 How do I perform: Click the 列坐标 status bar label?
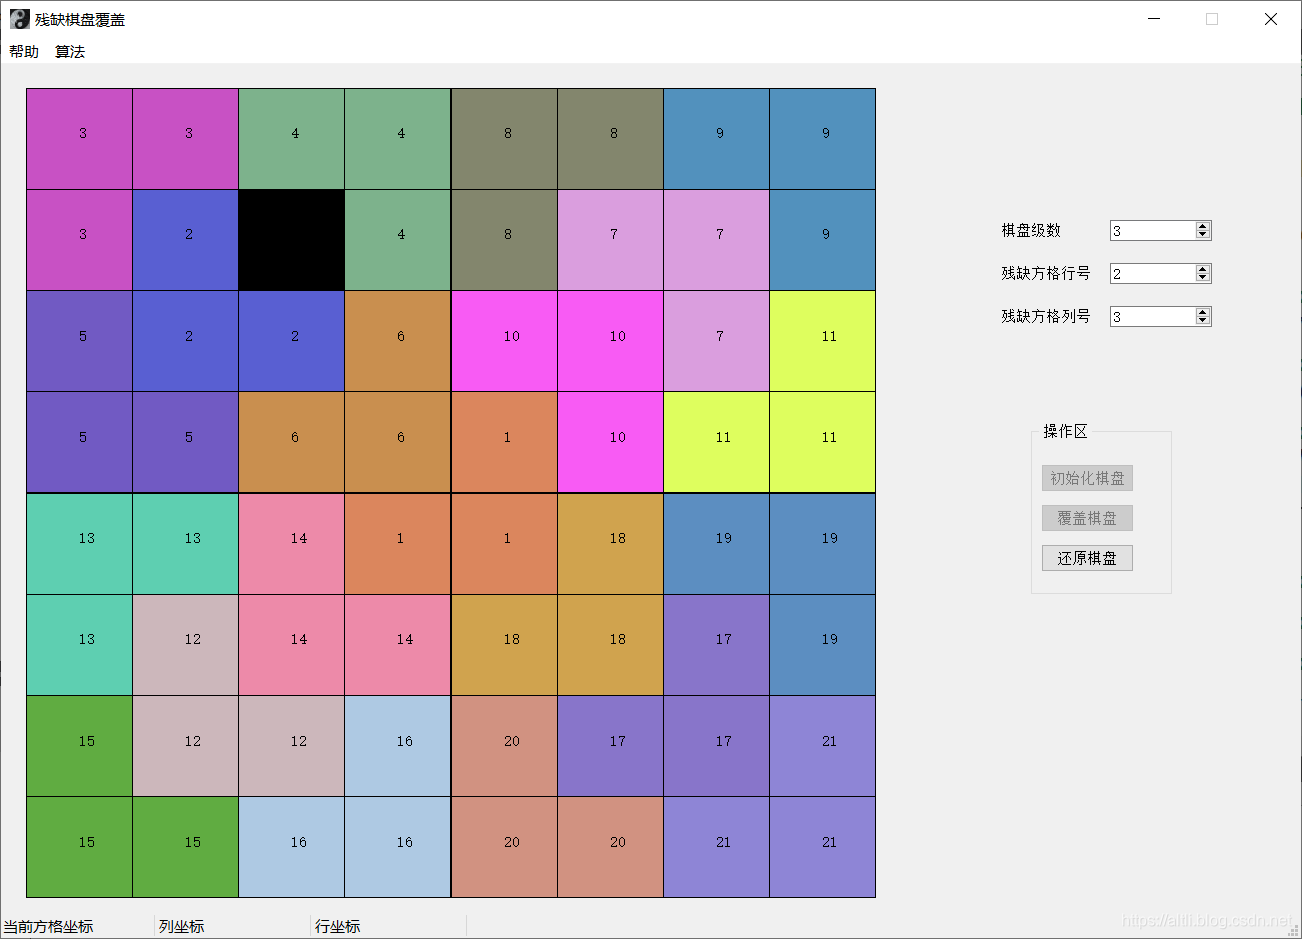[x=180, y=926]
